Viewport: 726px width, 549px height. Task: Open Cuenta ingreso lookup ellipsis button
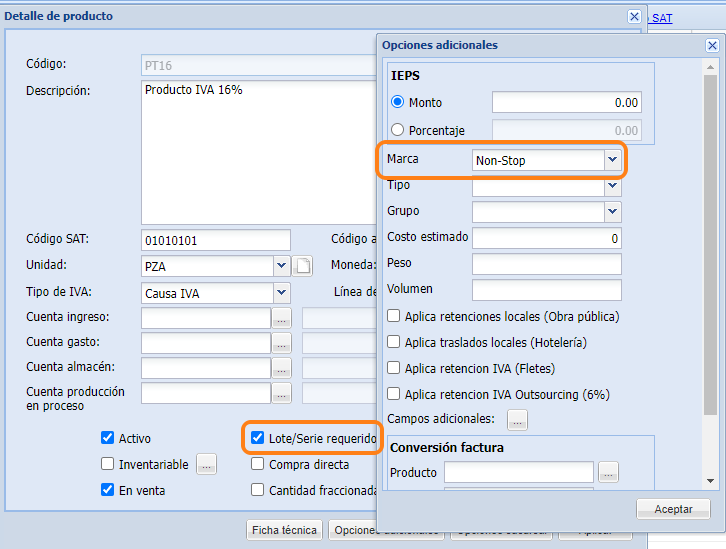(x=281, y=318)
